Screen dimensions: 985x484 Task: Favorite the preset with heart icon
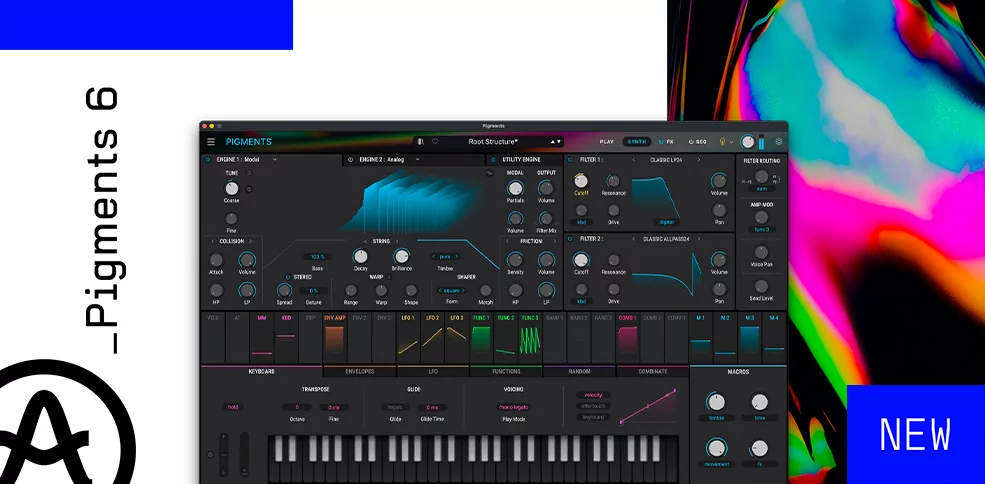point(435,142)
